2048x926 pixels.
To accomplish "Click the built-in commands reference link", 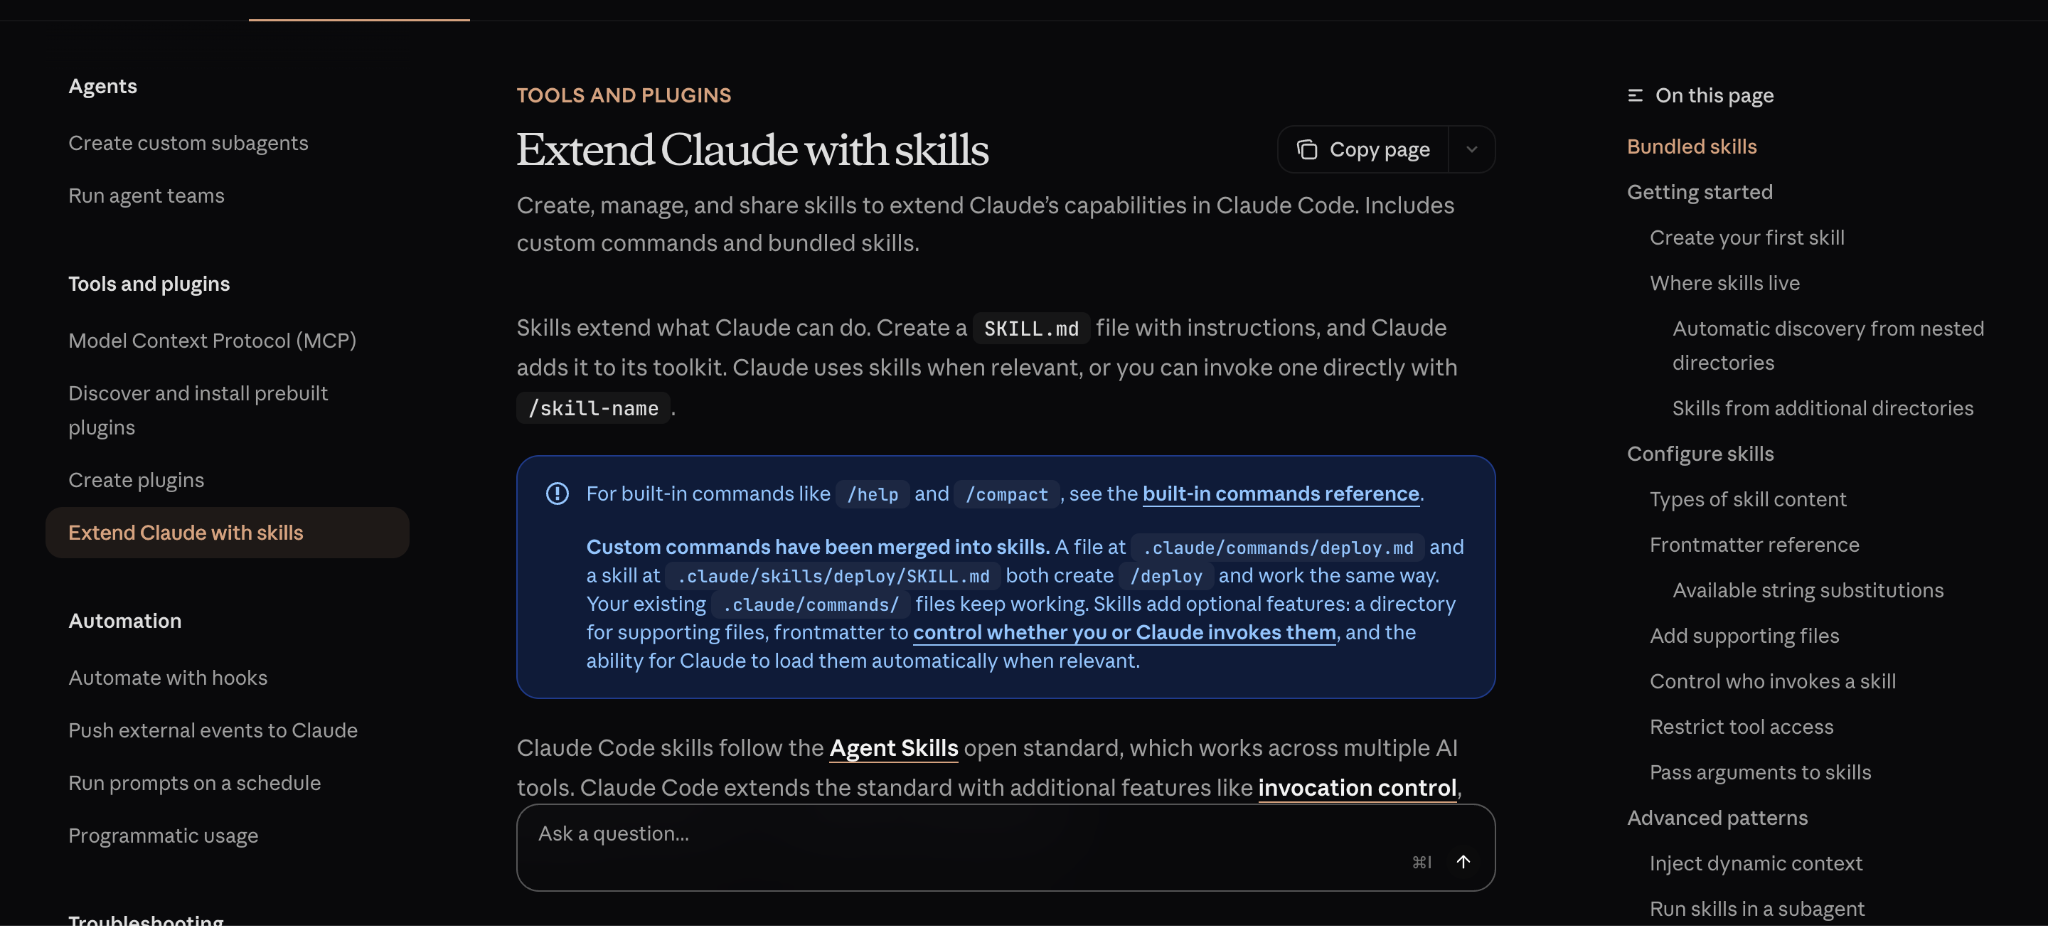I will pyautogui.click(x=1280, y=493).
